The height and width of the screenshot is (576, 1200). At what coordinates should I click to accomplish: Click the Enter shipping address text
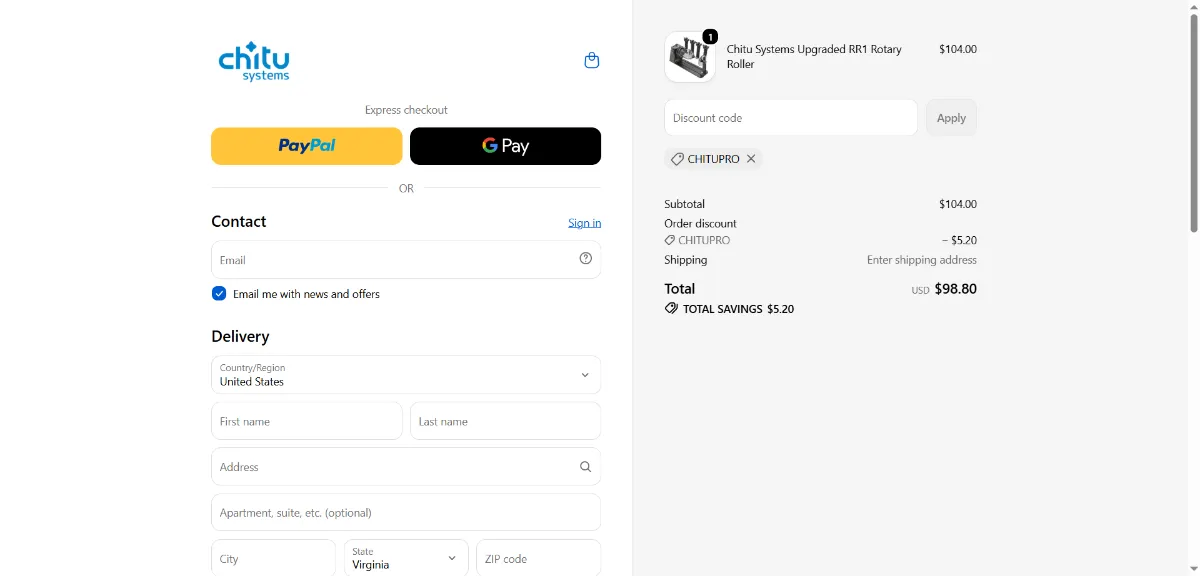pyautogui.click(x=922, y=260)
